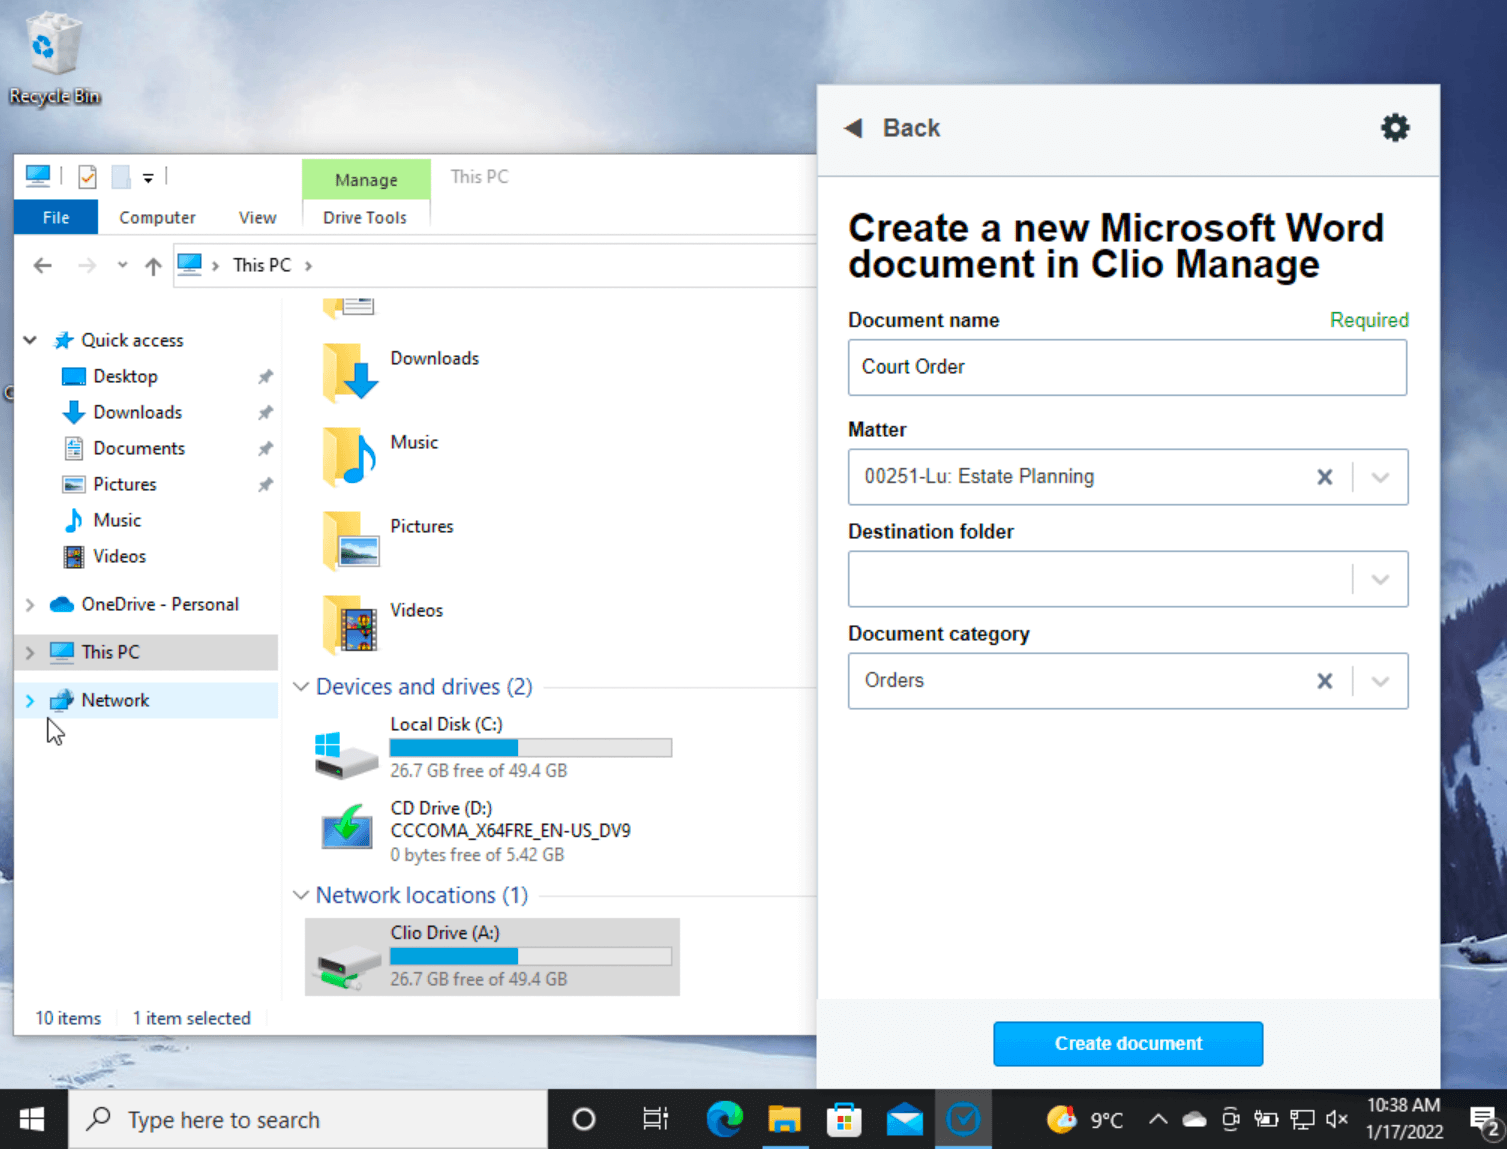Image resolution: width=1507 pixels, height=1149 pixels.
Task: Select the Manage contextual tab
Action: coord(366,180)
